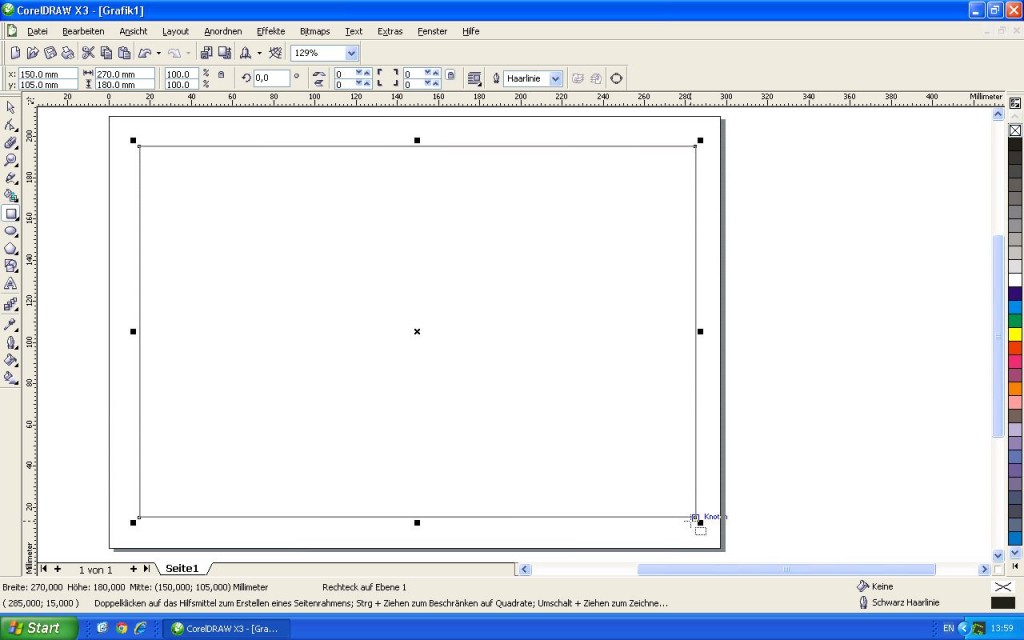This screenshot has width=1024, height=640.
Task: Click the Import icon
Action: pos(206,53)
